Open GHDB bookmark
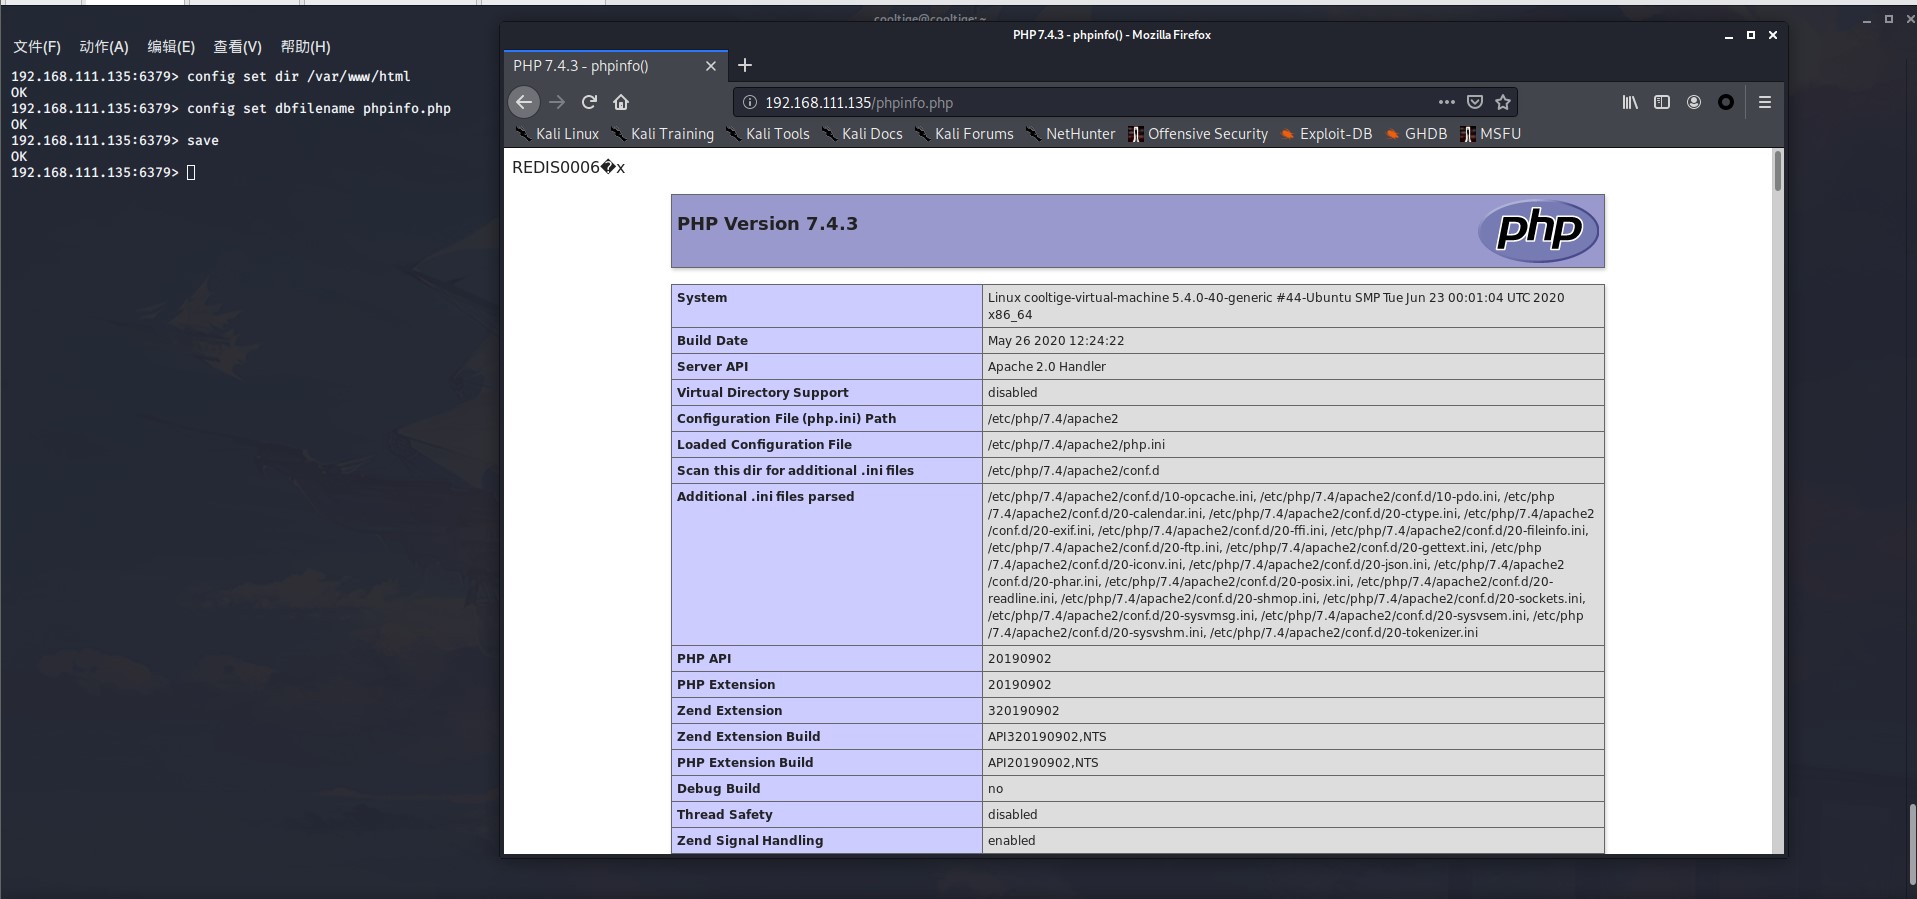The height and width of the screenshot is (899, 1917). [x=1416, y=134]
